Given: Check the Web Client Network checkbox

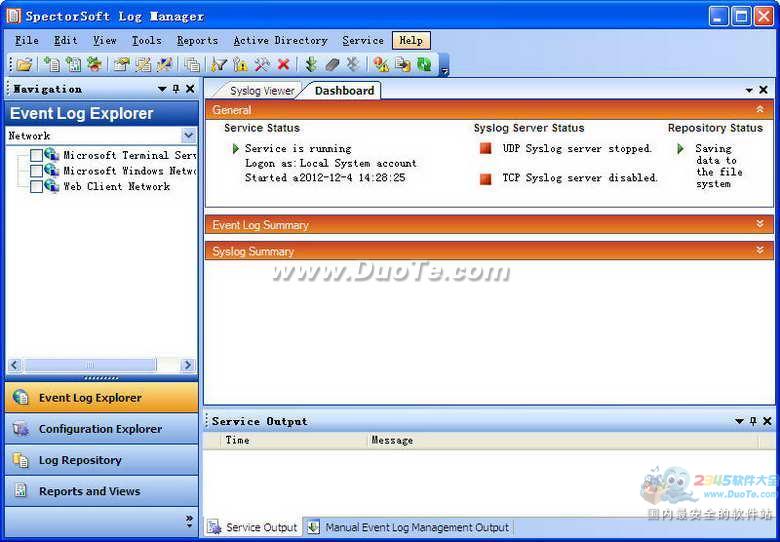Looking at the screenshot, I should click(36, 187).
